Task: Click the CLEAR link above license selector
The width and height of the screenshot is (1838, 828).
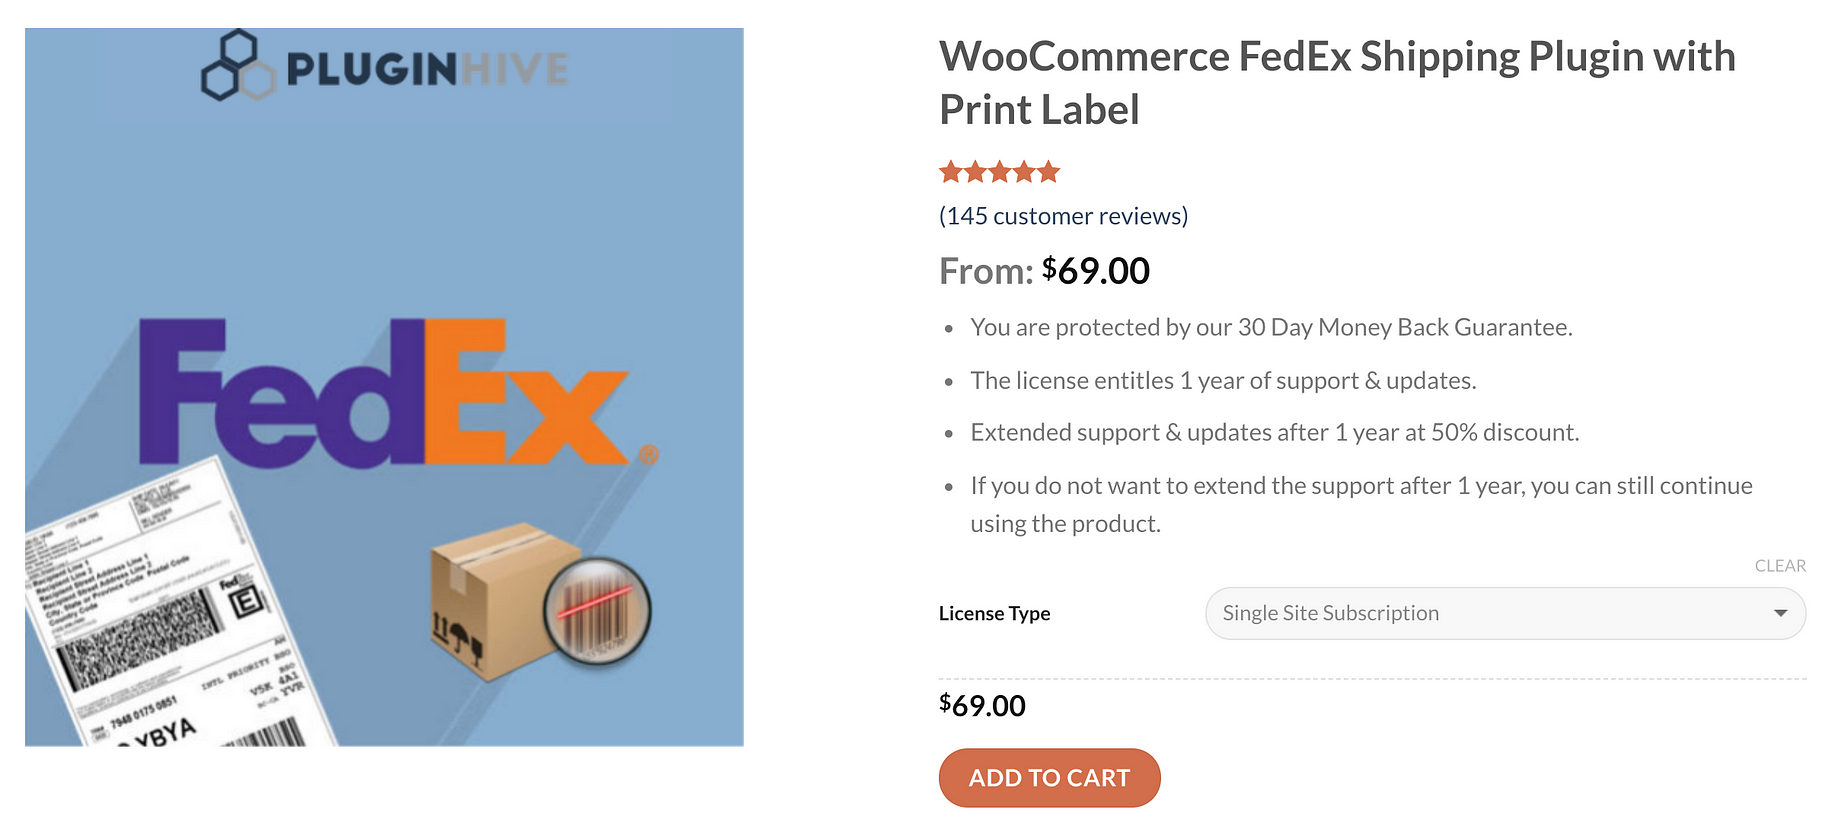Action: 1780,566
